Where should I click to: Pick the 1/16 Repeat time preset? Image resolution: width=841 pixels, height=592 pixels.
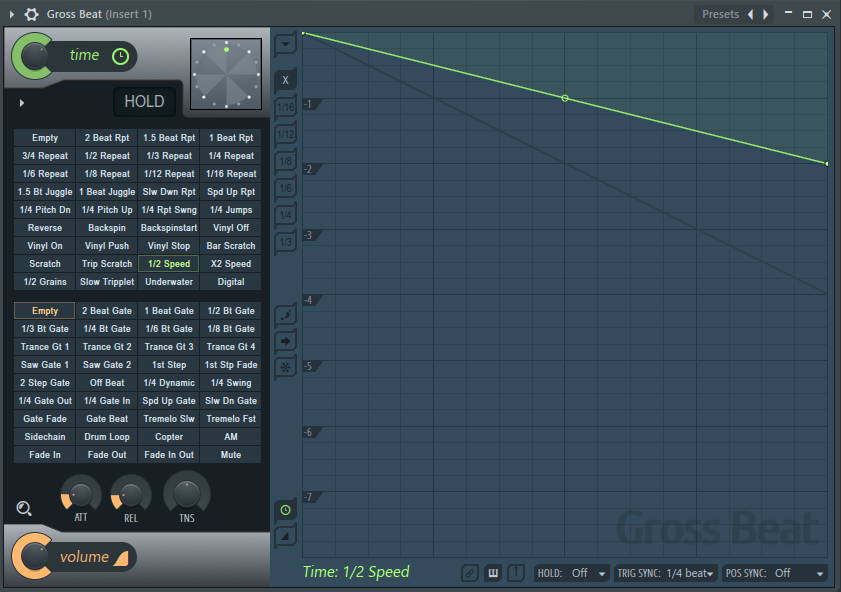(231, 174)
